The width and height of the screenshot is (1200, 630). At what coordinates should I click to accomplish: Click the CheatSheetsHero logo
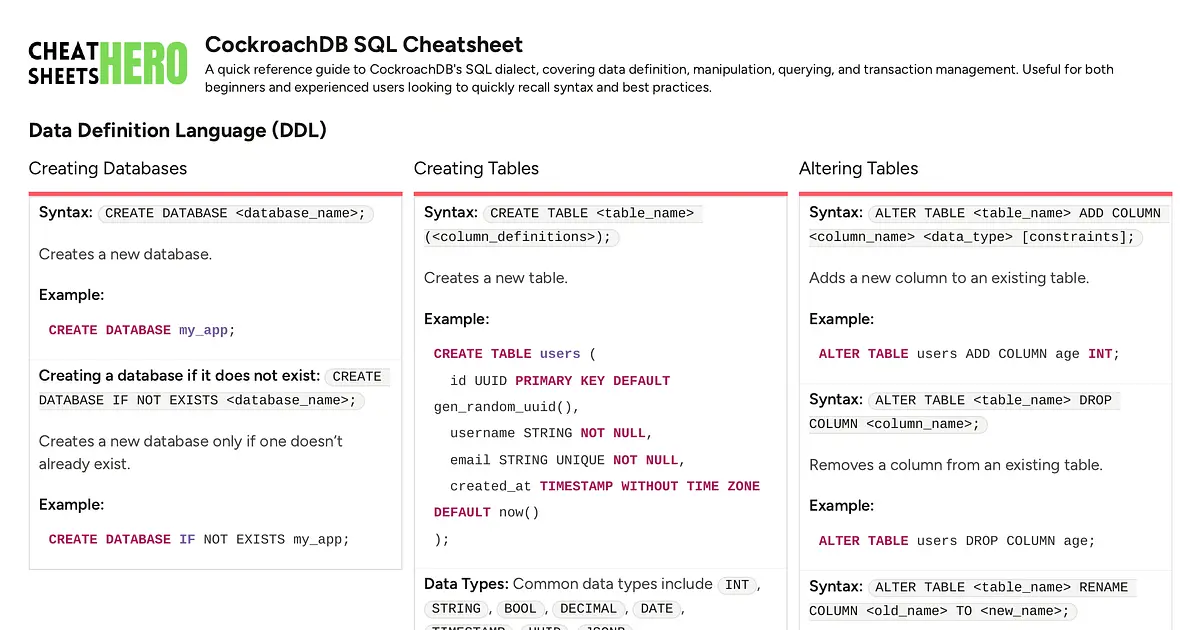click(107, 62)
